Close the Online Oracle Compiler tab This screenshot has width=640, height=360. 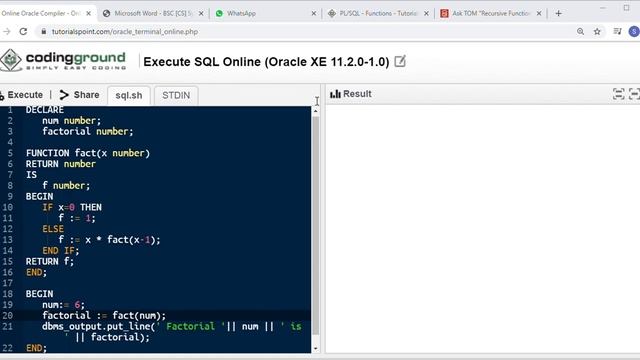(89, 13)
